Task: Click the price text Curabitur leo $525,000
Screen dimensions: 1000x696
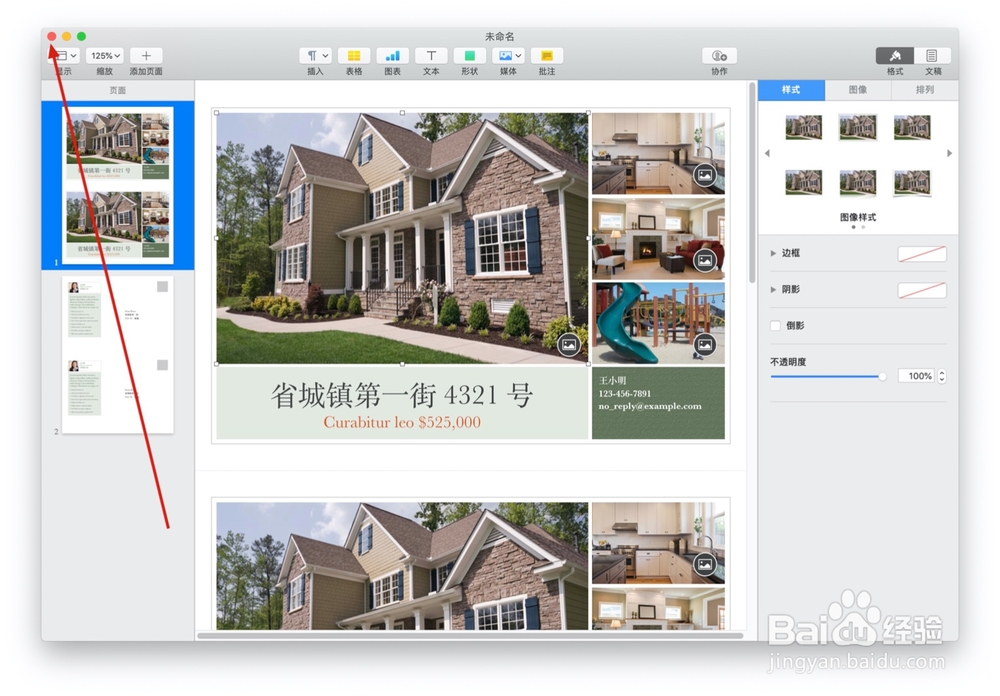Action: point(402,422)
